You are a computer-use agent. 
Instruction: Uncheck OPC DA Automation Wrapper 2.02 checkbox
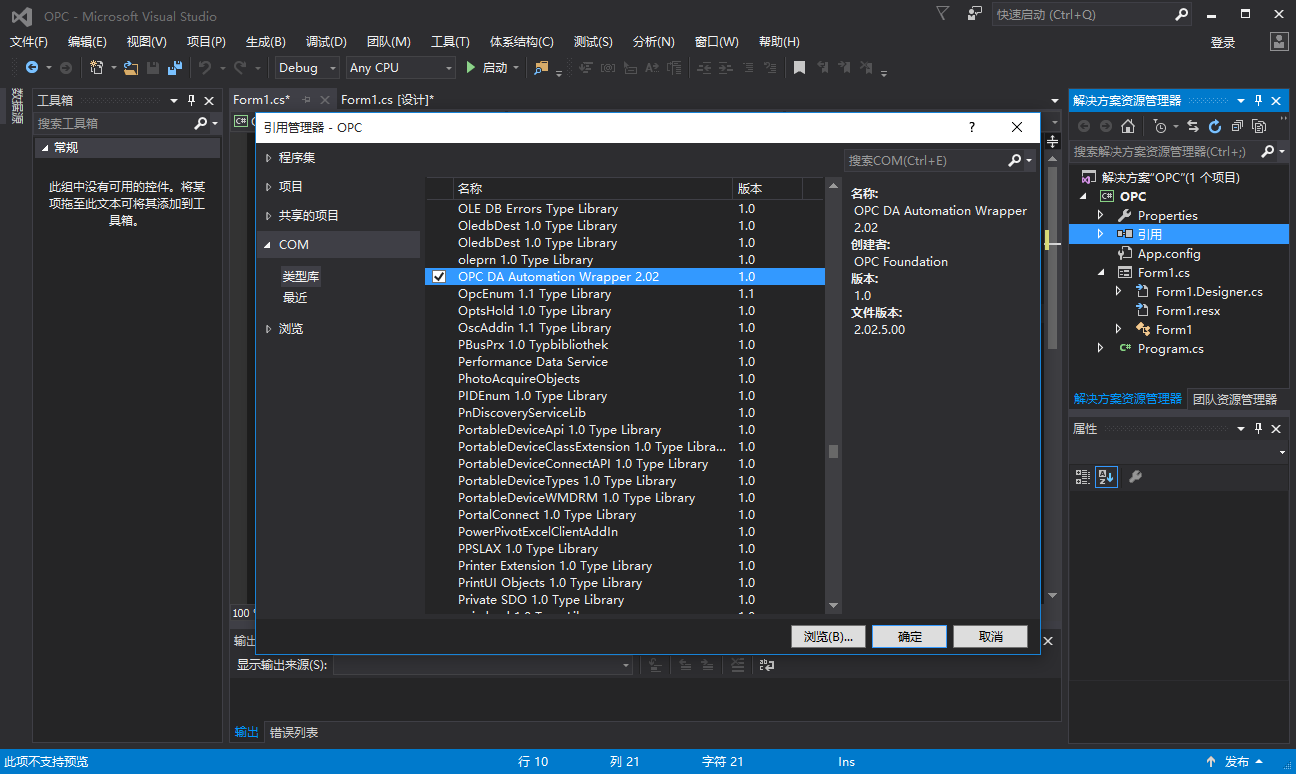(x=439, y=277)
